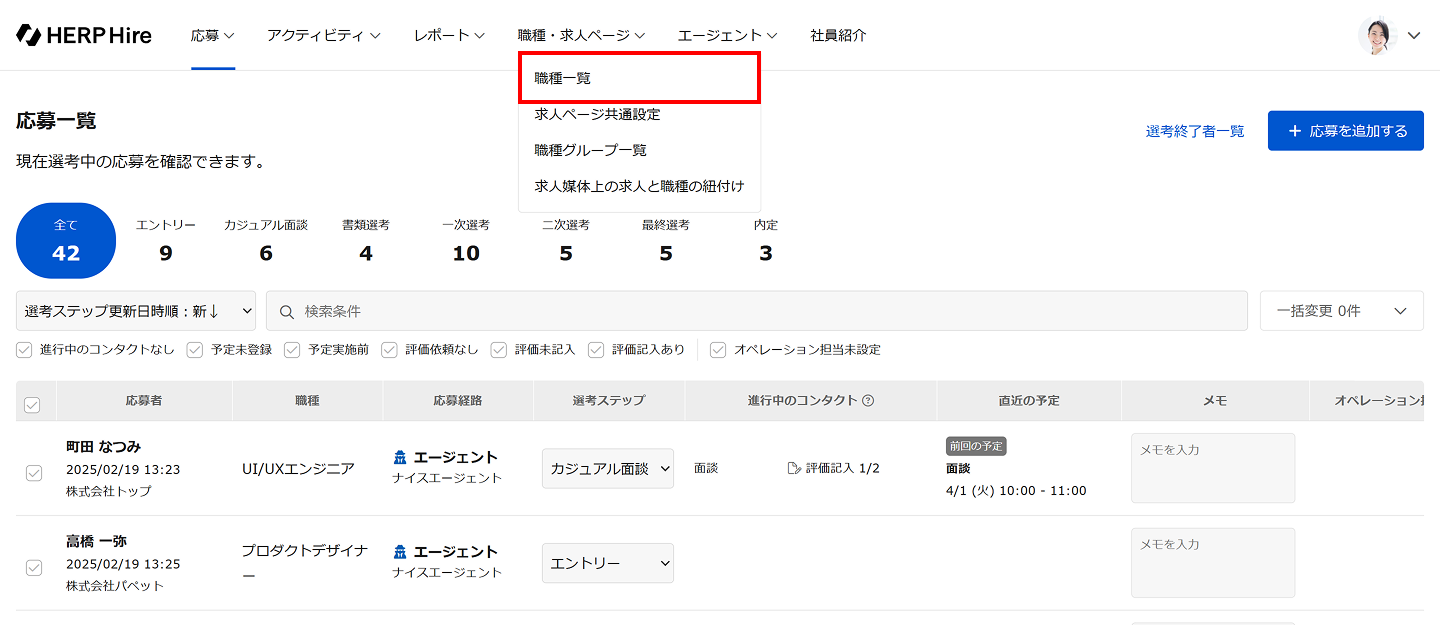Screen dimensions: 1440x625
Task: Open the user profile avatar menu
Action: tap(1377, 35)
